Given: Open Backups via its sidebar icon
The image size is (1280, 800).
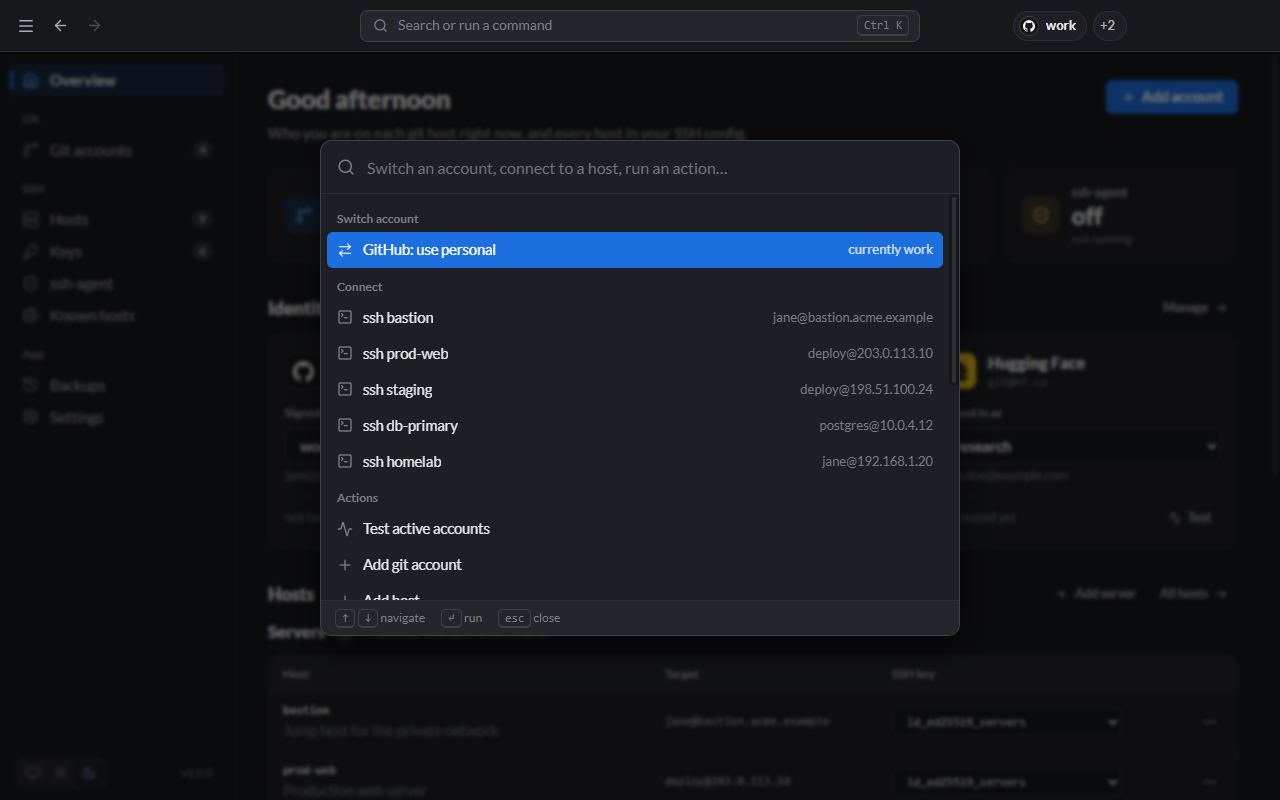Looking at the screenshot, I should click(30, 385).
